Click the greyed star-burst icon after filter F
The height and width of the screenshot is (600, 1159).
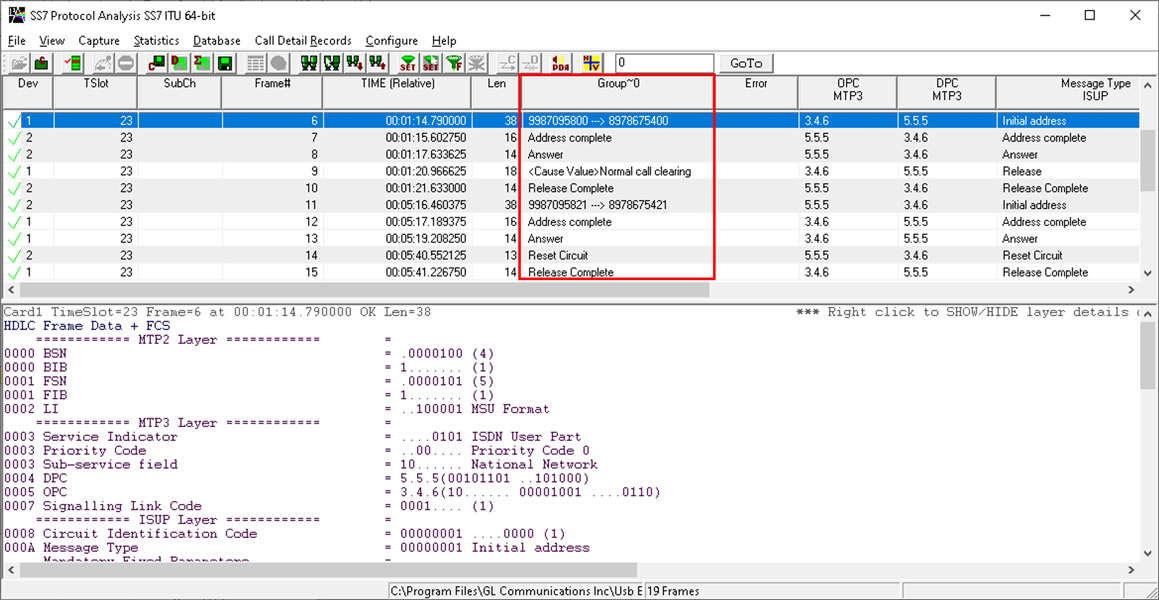[477, 64]
